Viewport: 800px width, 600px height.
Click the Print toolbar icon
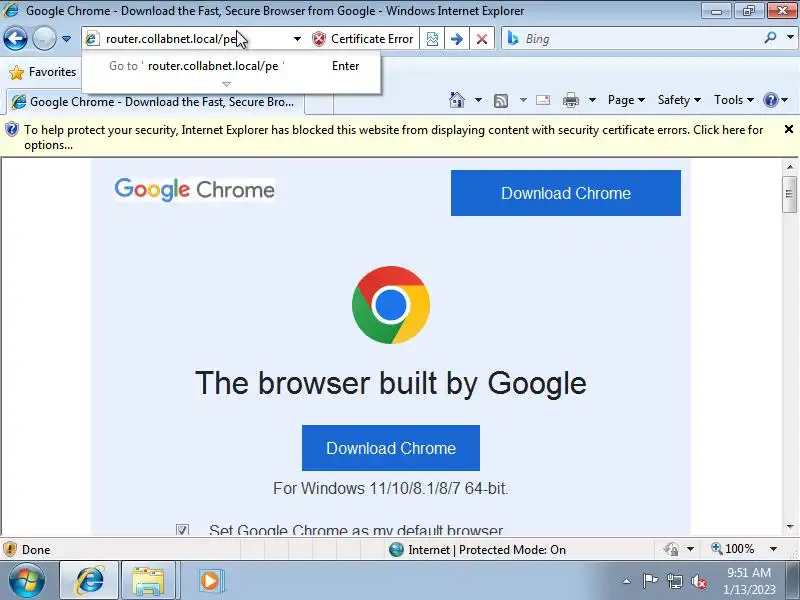[x=570, y=100]
